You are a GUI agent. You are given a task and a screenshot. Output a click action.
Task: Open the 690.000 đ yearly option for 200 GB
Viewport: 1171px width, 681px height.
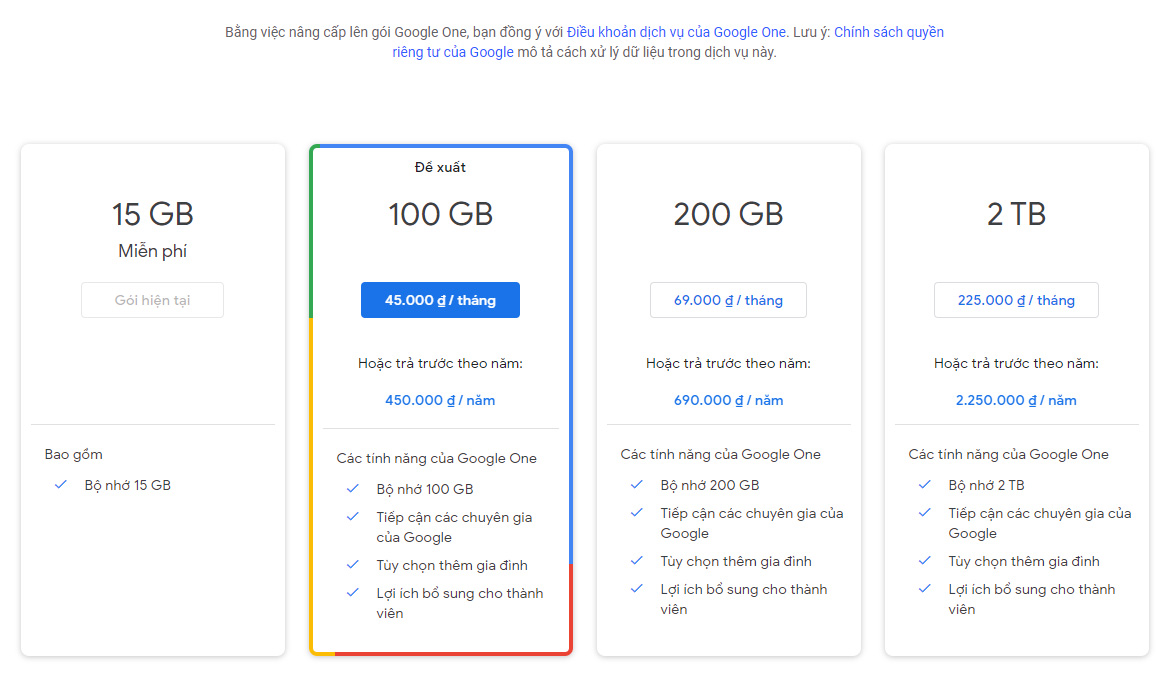(x=728, y=400)
